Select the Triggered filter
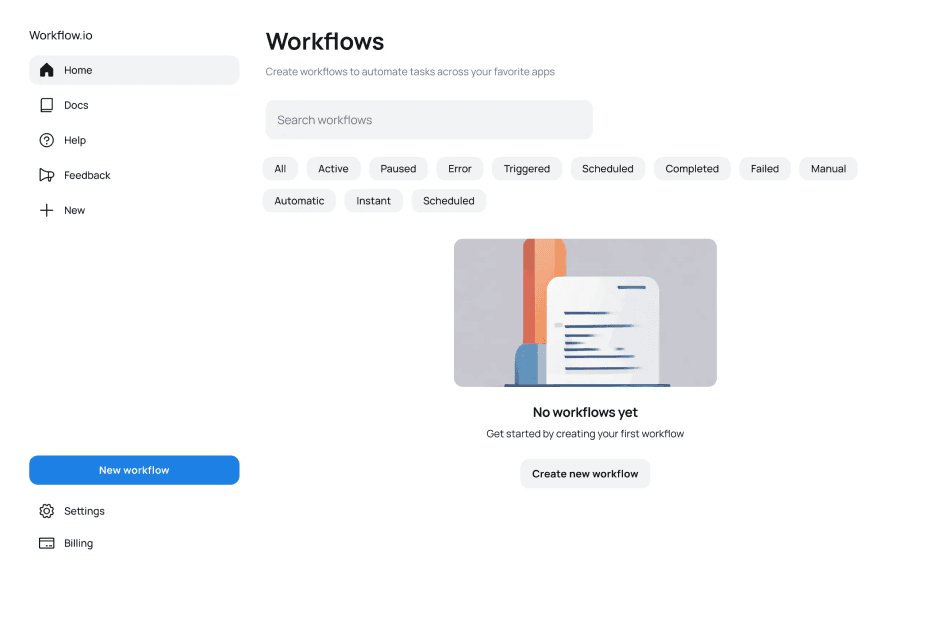935x642 pixels. click(x=526, y=168)
